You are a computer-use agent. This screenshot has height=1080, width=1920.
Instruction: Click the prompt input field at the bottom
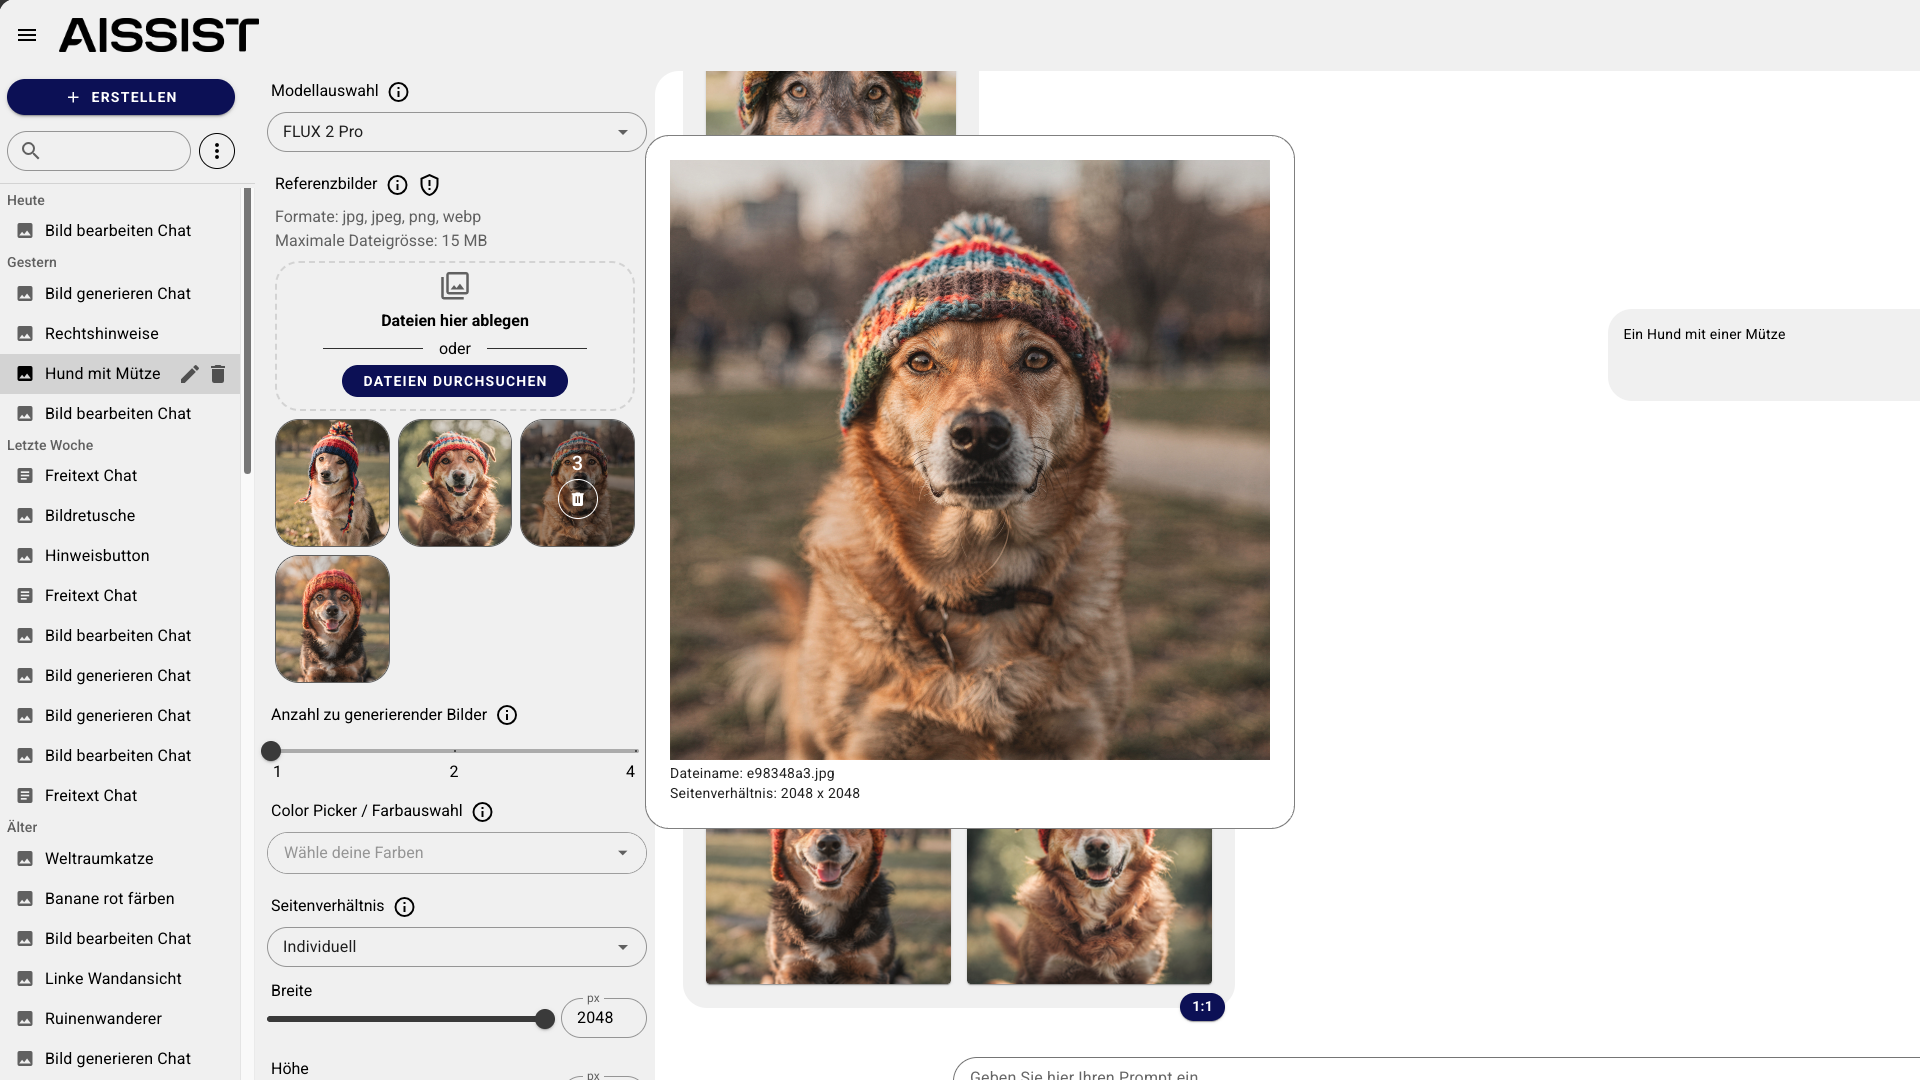[1436, 1069]
